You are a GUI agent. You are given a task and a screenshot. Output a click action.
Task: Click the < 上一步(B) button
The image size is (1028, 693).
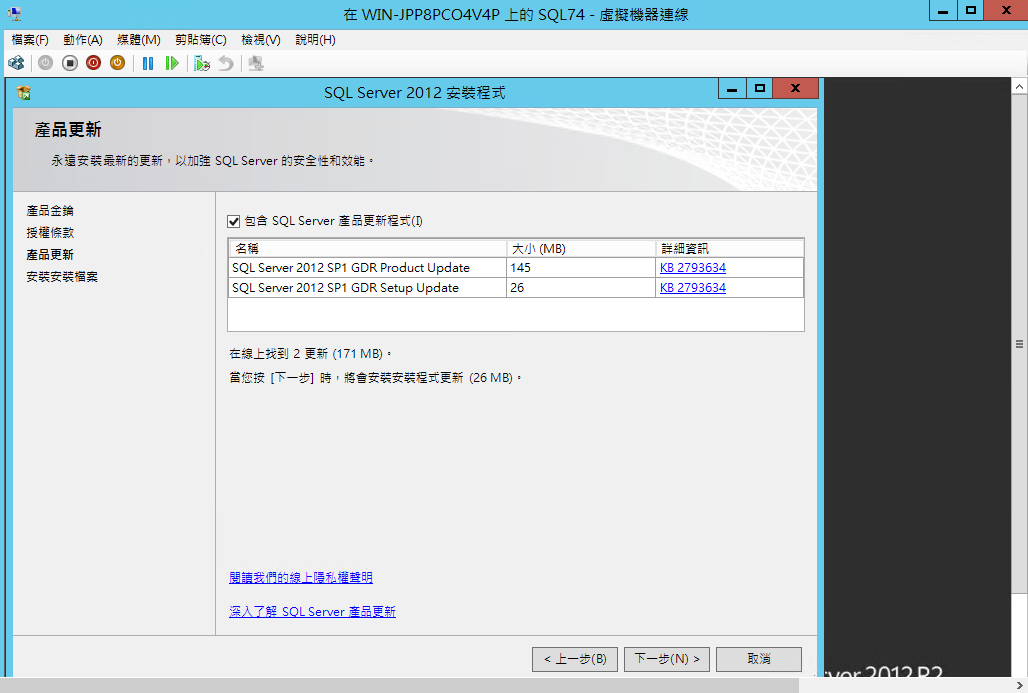coord(575,659)
